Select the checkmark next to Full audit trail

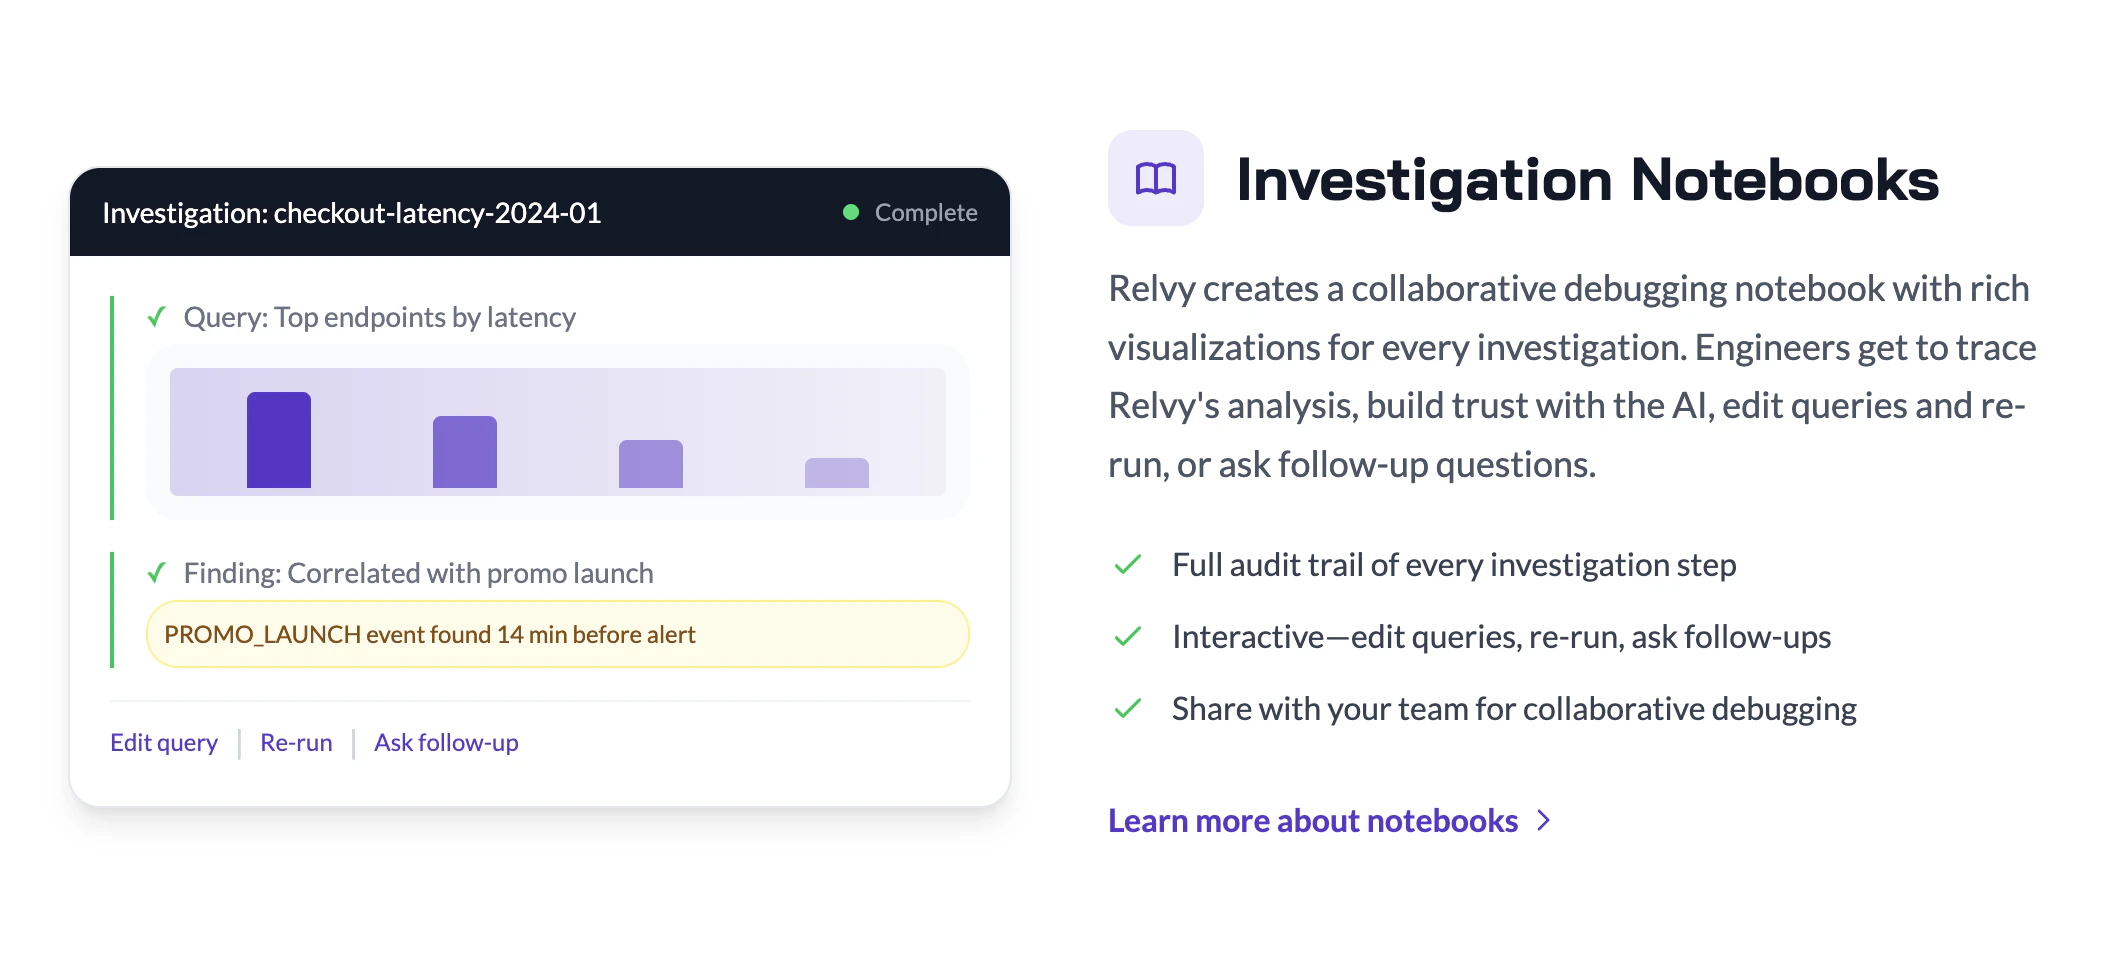1128,564
